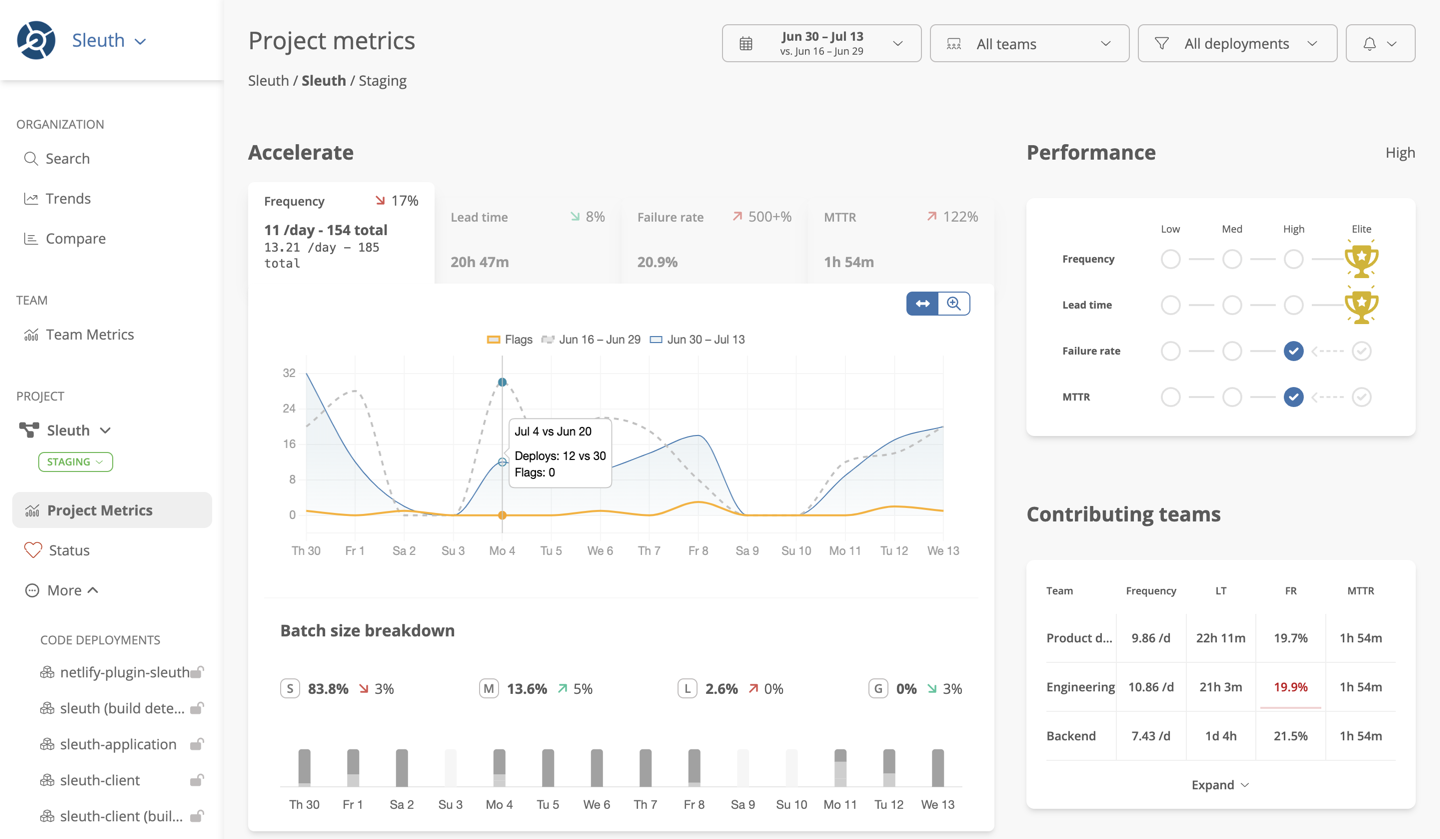This screenshot has height=839, width=1440.
Task: Select Failure rate Elite circle
Action: click(x=1361, y=351)
